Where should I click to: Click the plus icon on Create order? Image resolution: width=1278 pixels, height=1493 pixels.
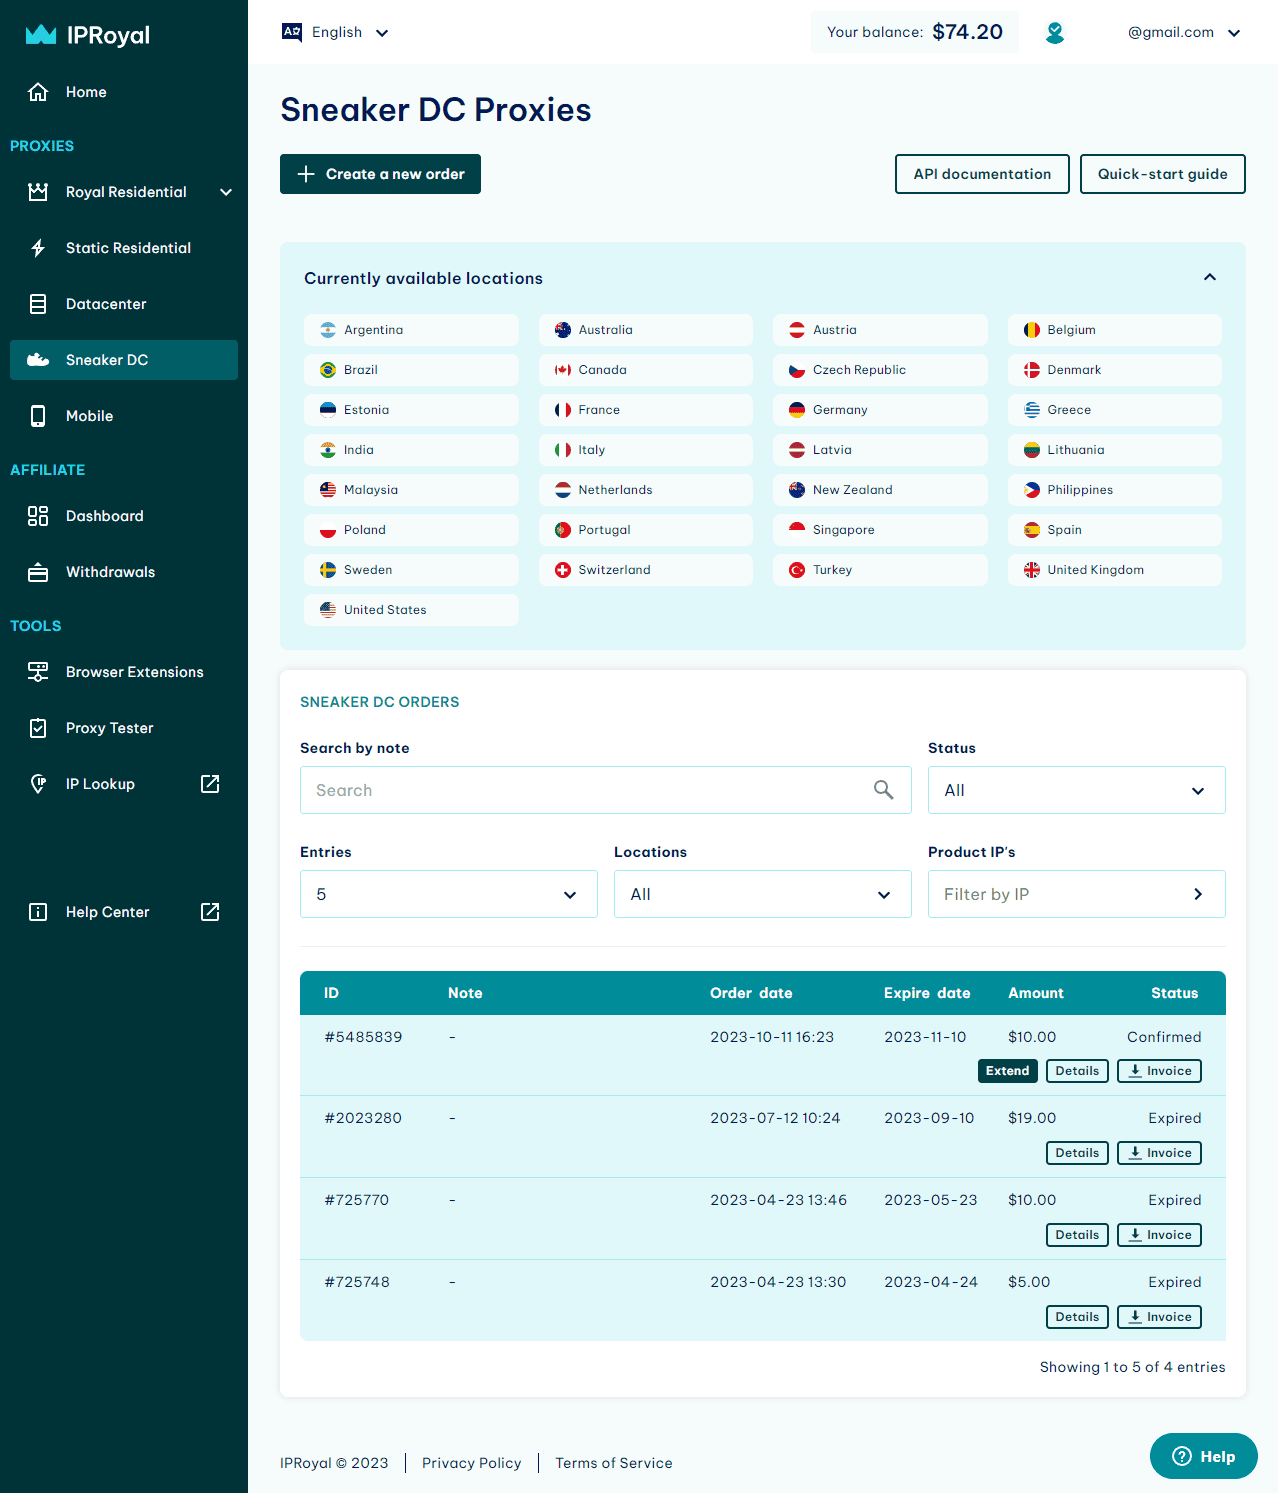[306, 174]
